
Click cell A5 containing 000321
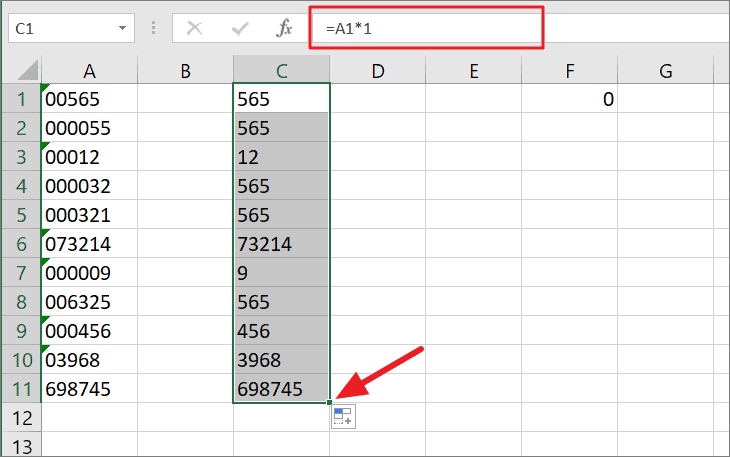click(x=89, y=215)
